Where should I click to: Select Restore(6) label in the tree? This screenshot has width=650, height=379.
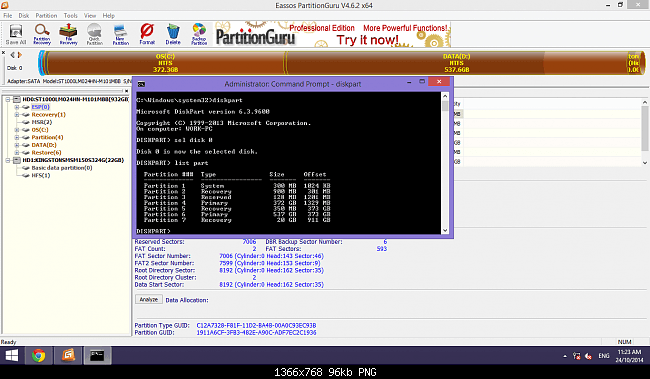coord(46,153)
